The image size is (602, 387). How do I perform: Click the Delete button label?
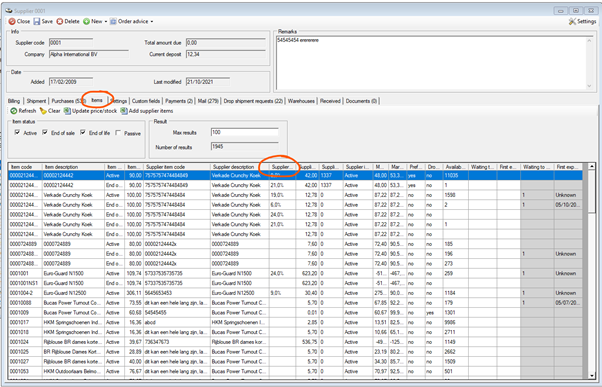tap(72, 22)
